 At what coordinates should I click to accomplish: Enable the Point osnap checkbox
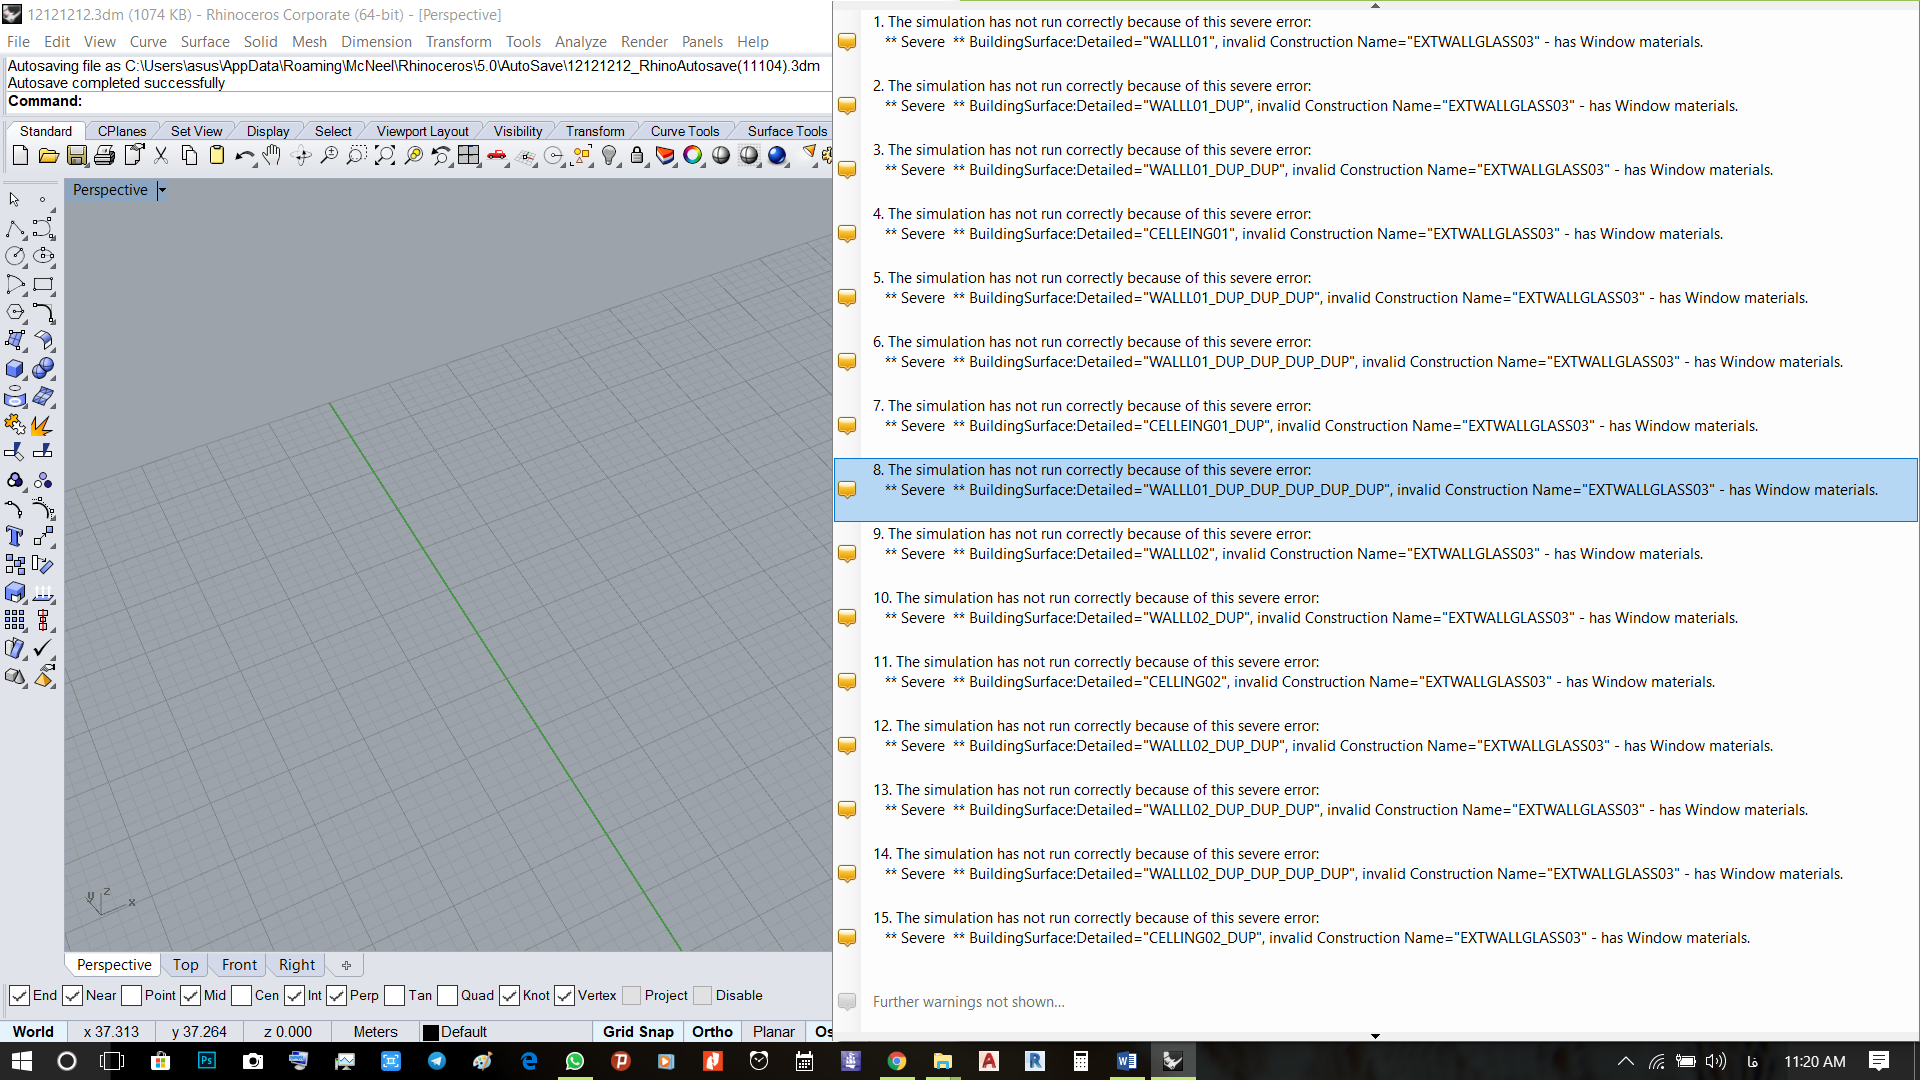click(131, 995)
